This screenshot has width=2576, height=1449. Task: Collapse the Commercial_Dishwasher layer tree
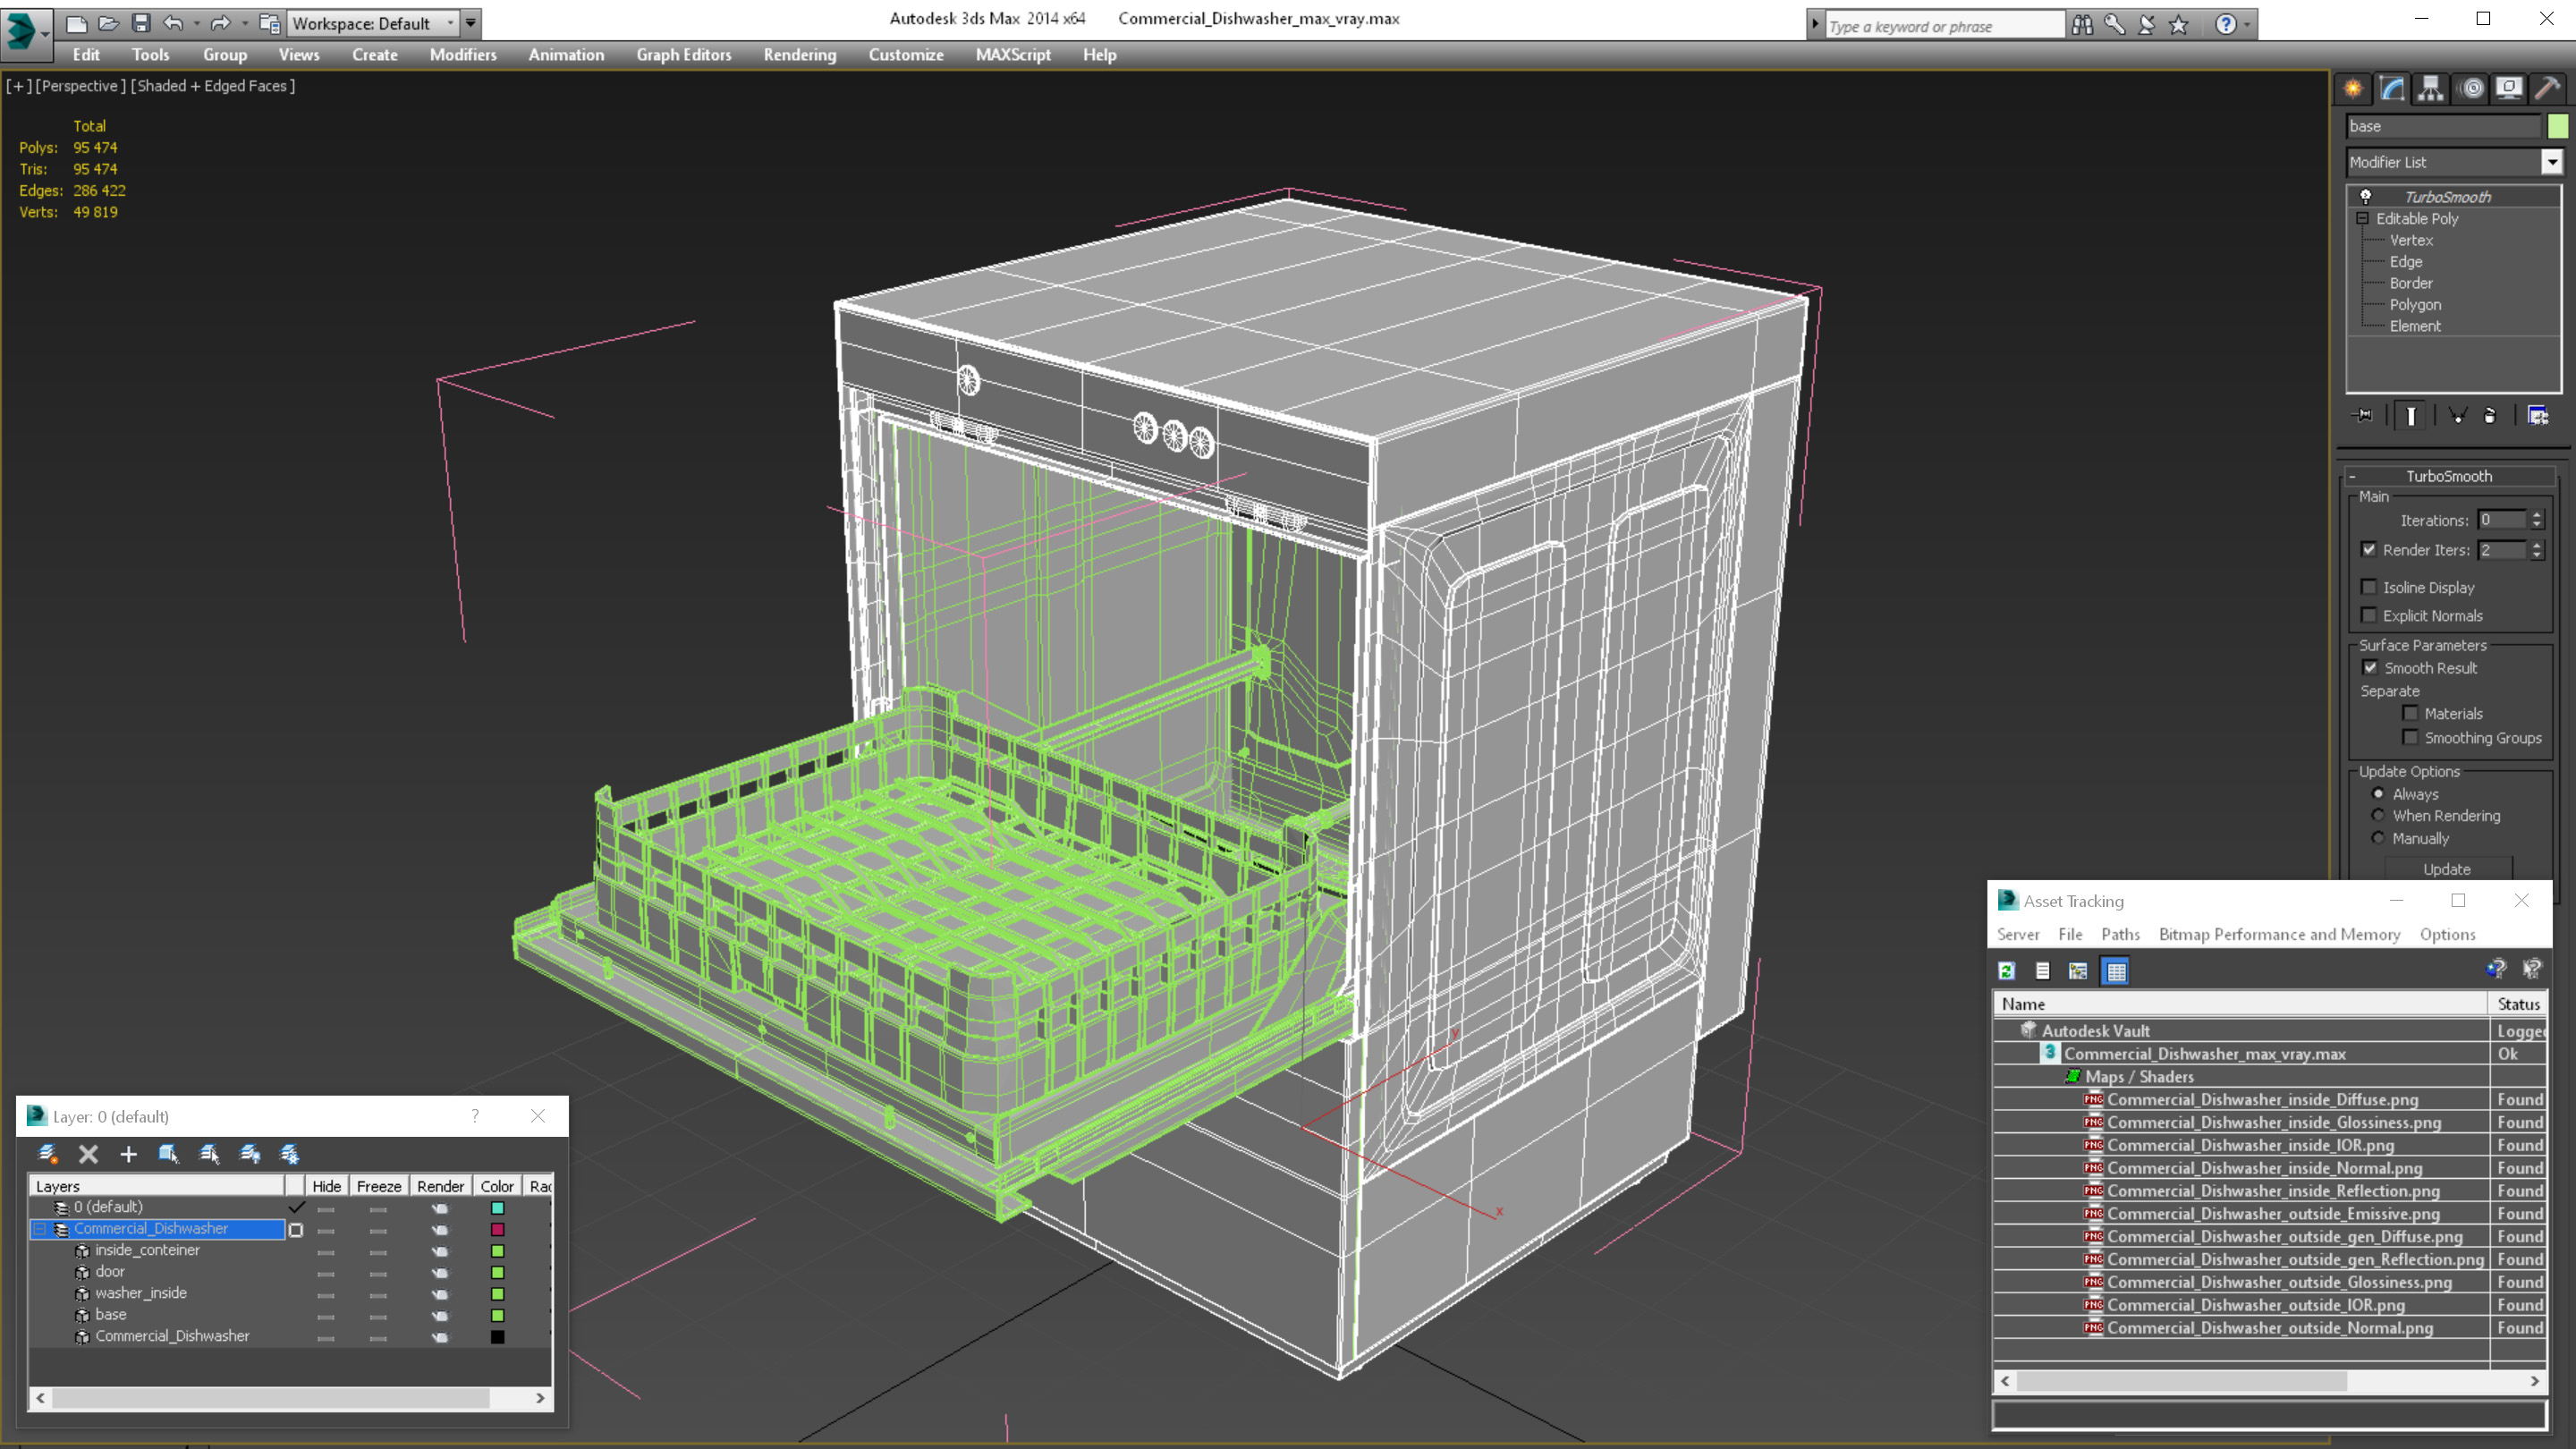[40, 1229]
